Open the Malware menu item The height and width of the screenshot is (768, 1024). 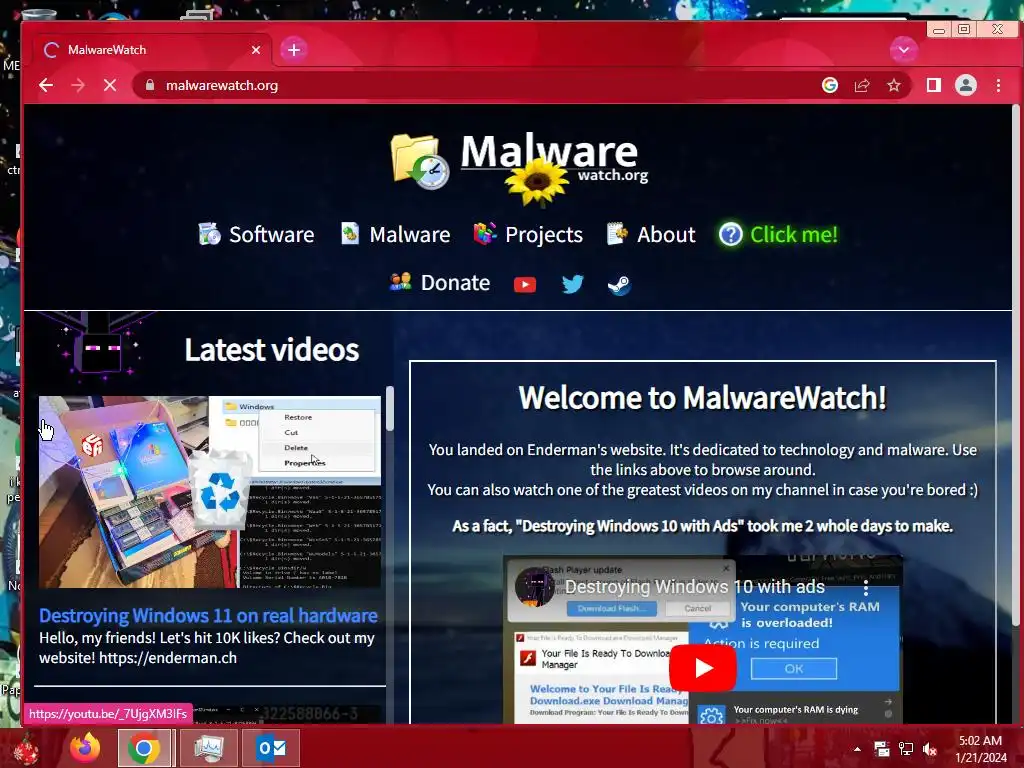395,234
